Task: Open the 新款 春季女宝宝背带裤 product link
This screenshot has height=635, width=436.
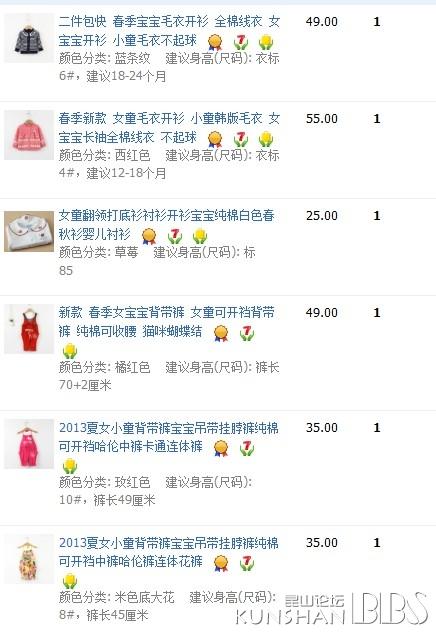Action: pos(166,322)
